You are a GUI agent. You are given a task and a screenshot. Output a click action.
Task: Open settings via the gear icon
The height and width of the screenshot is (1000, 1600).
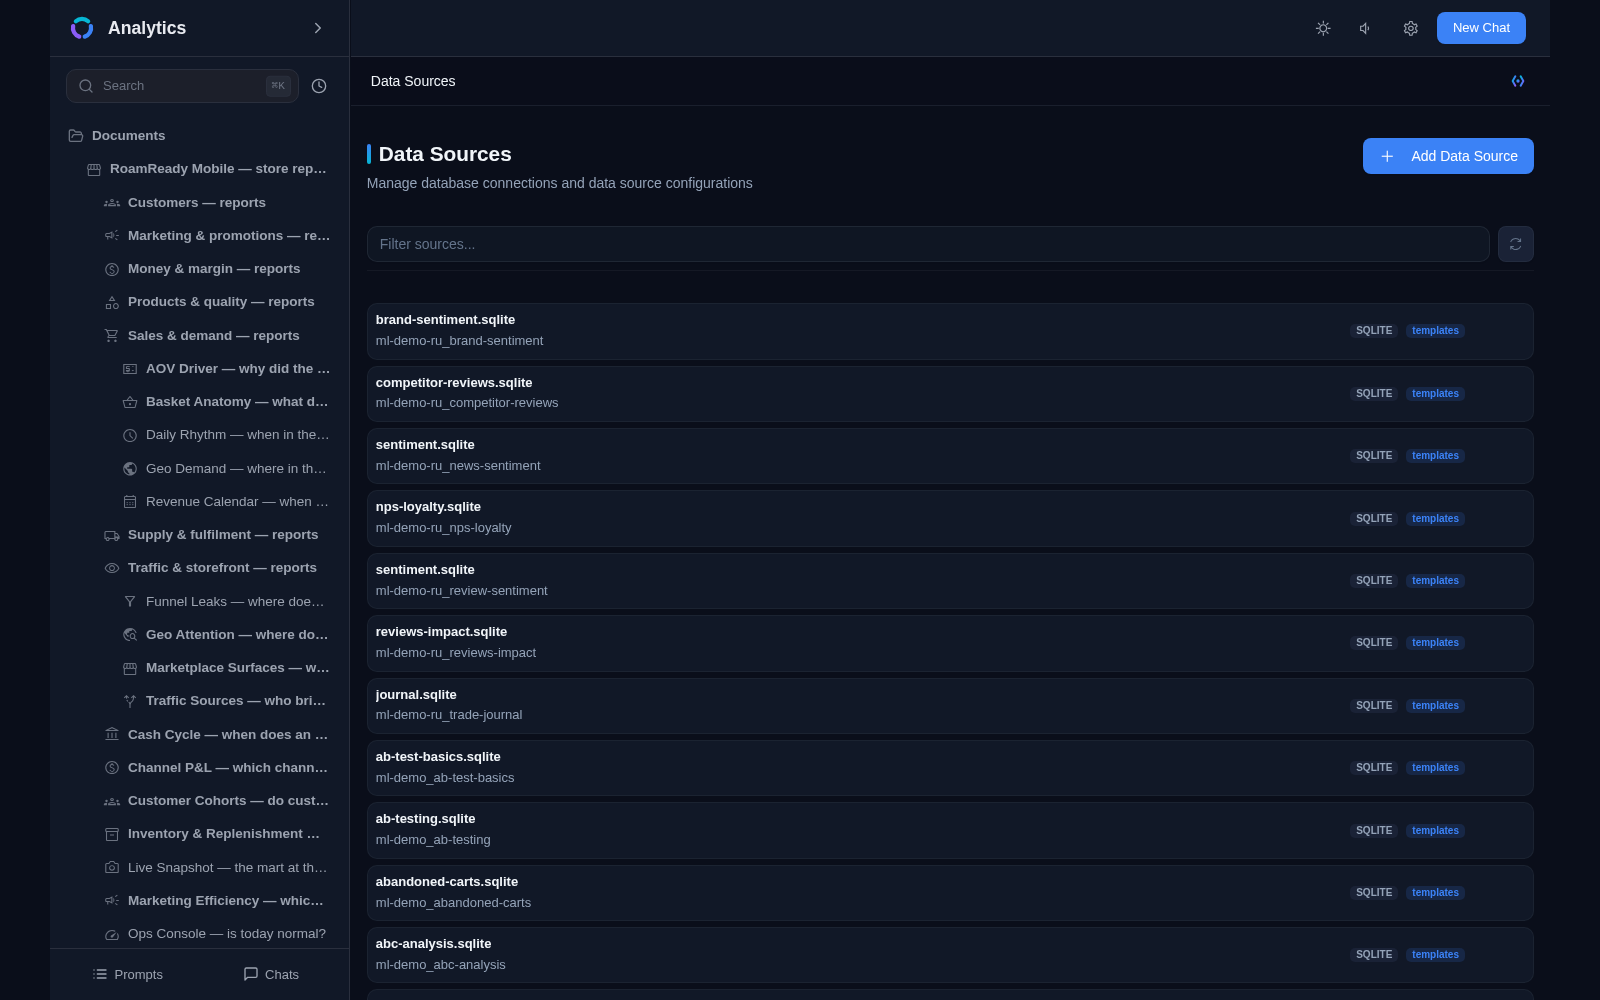pos(1410,28)
